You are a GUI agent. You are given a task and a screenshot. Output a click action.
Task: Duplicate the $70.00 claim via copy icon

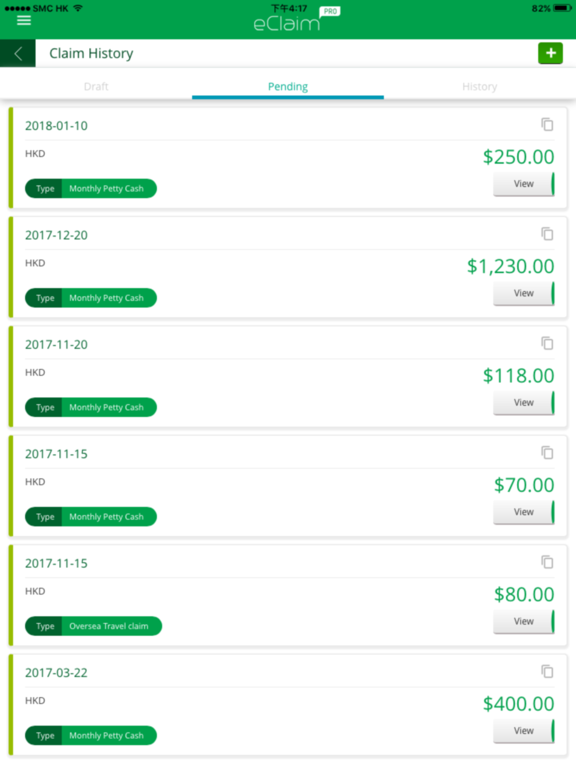[x=547, y=453]
